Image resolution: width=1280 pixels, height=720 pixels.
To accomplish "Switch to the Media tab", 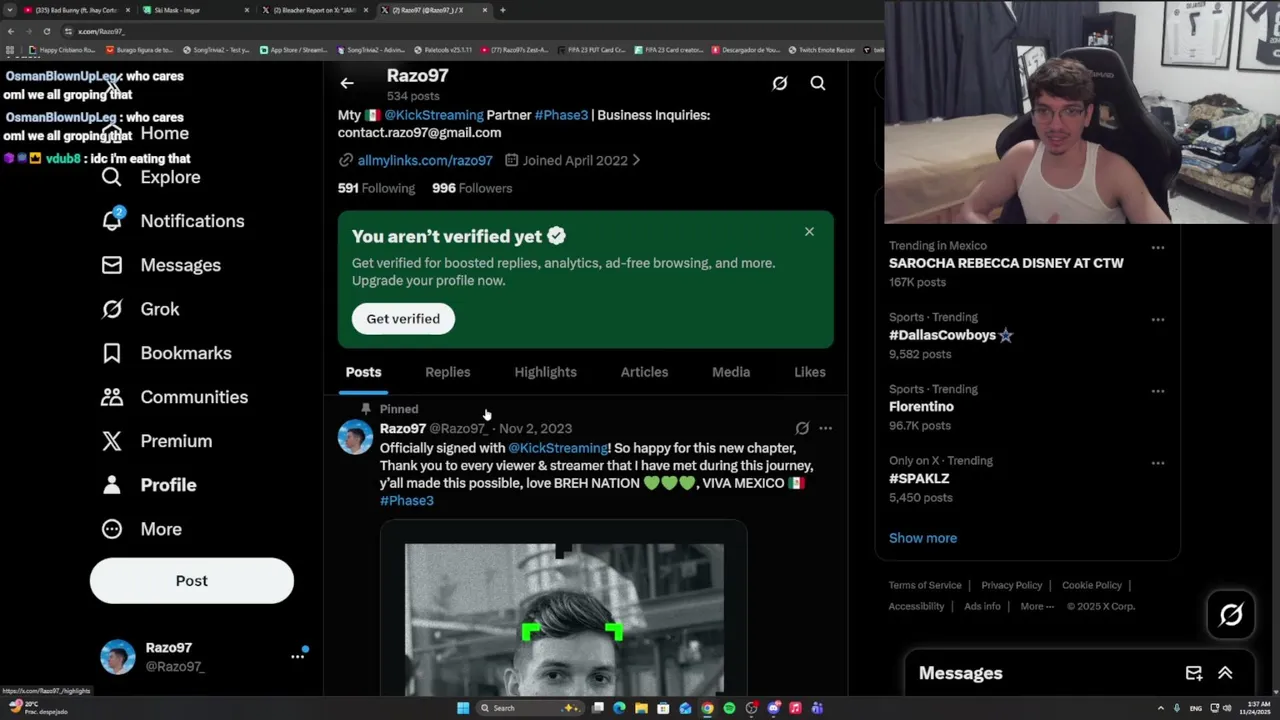I will point(731,372).
